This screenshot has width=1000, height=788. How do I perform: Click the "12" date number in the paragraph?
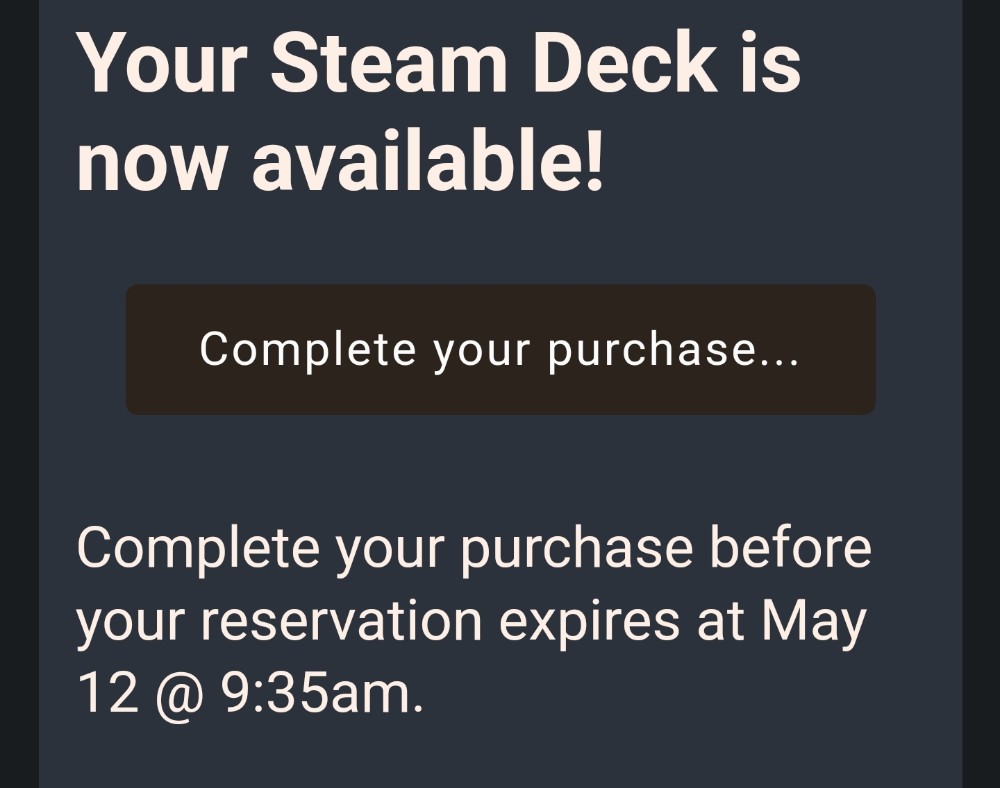click(x=108, y=693)
